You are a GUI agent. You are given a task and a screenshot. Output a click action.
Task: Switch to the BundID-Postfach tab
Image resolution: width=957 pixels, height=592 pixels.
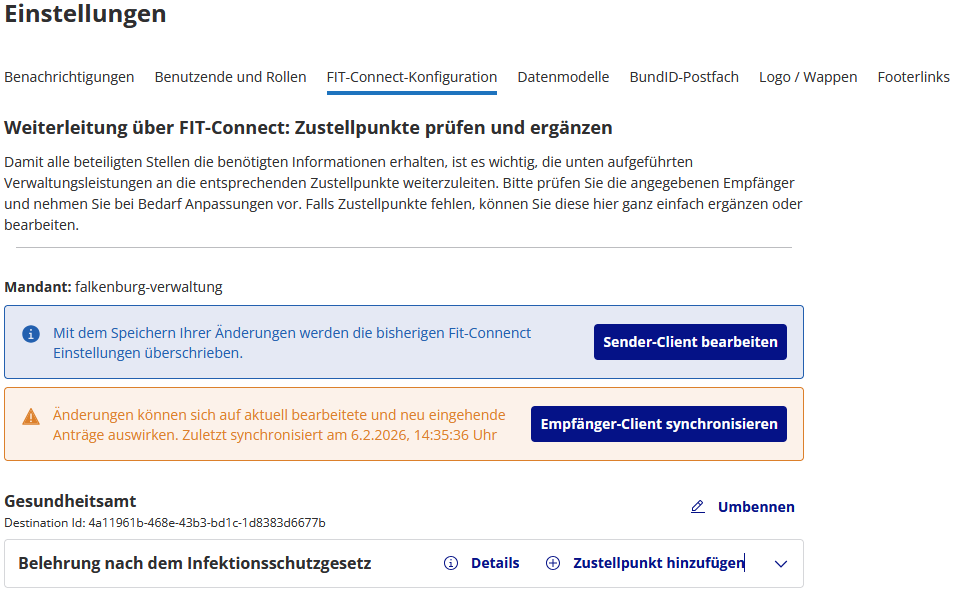click(x=684, y=76)
